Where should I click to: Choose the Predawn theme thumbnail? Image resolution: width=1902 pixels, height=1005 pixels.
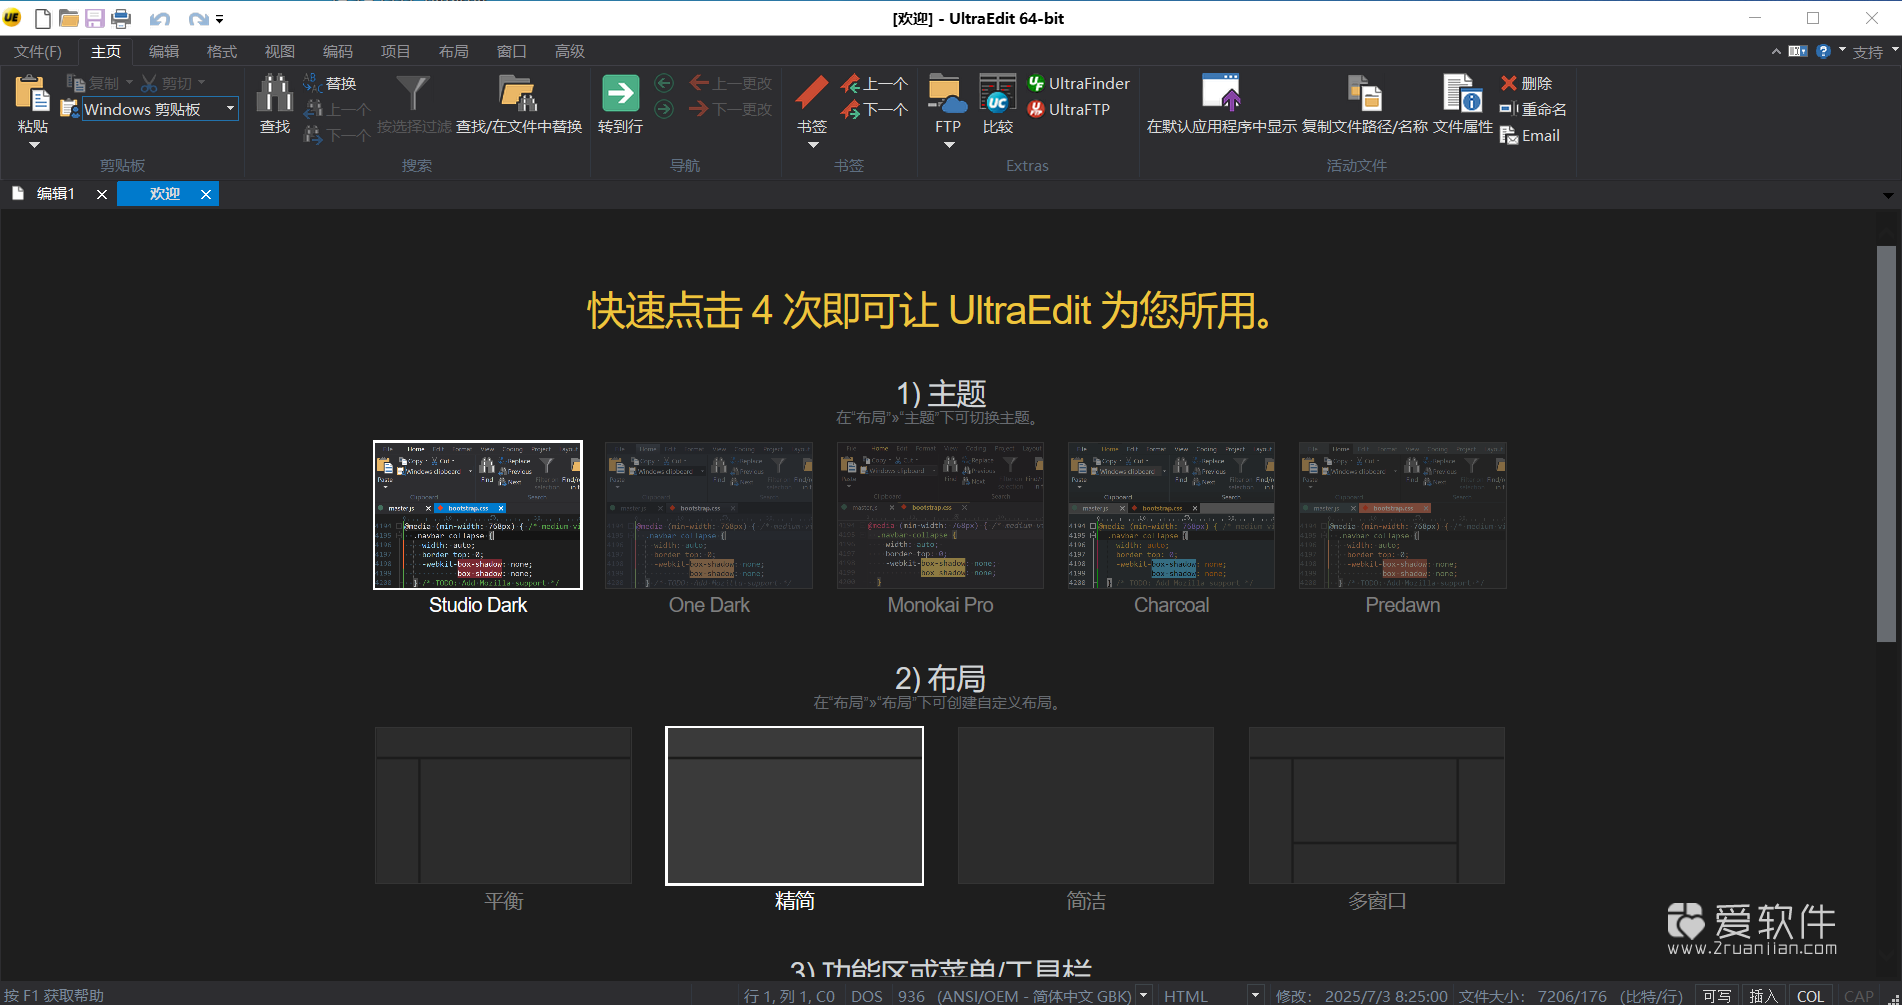coord(1402,515)
